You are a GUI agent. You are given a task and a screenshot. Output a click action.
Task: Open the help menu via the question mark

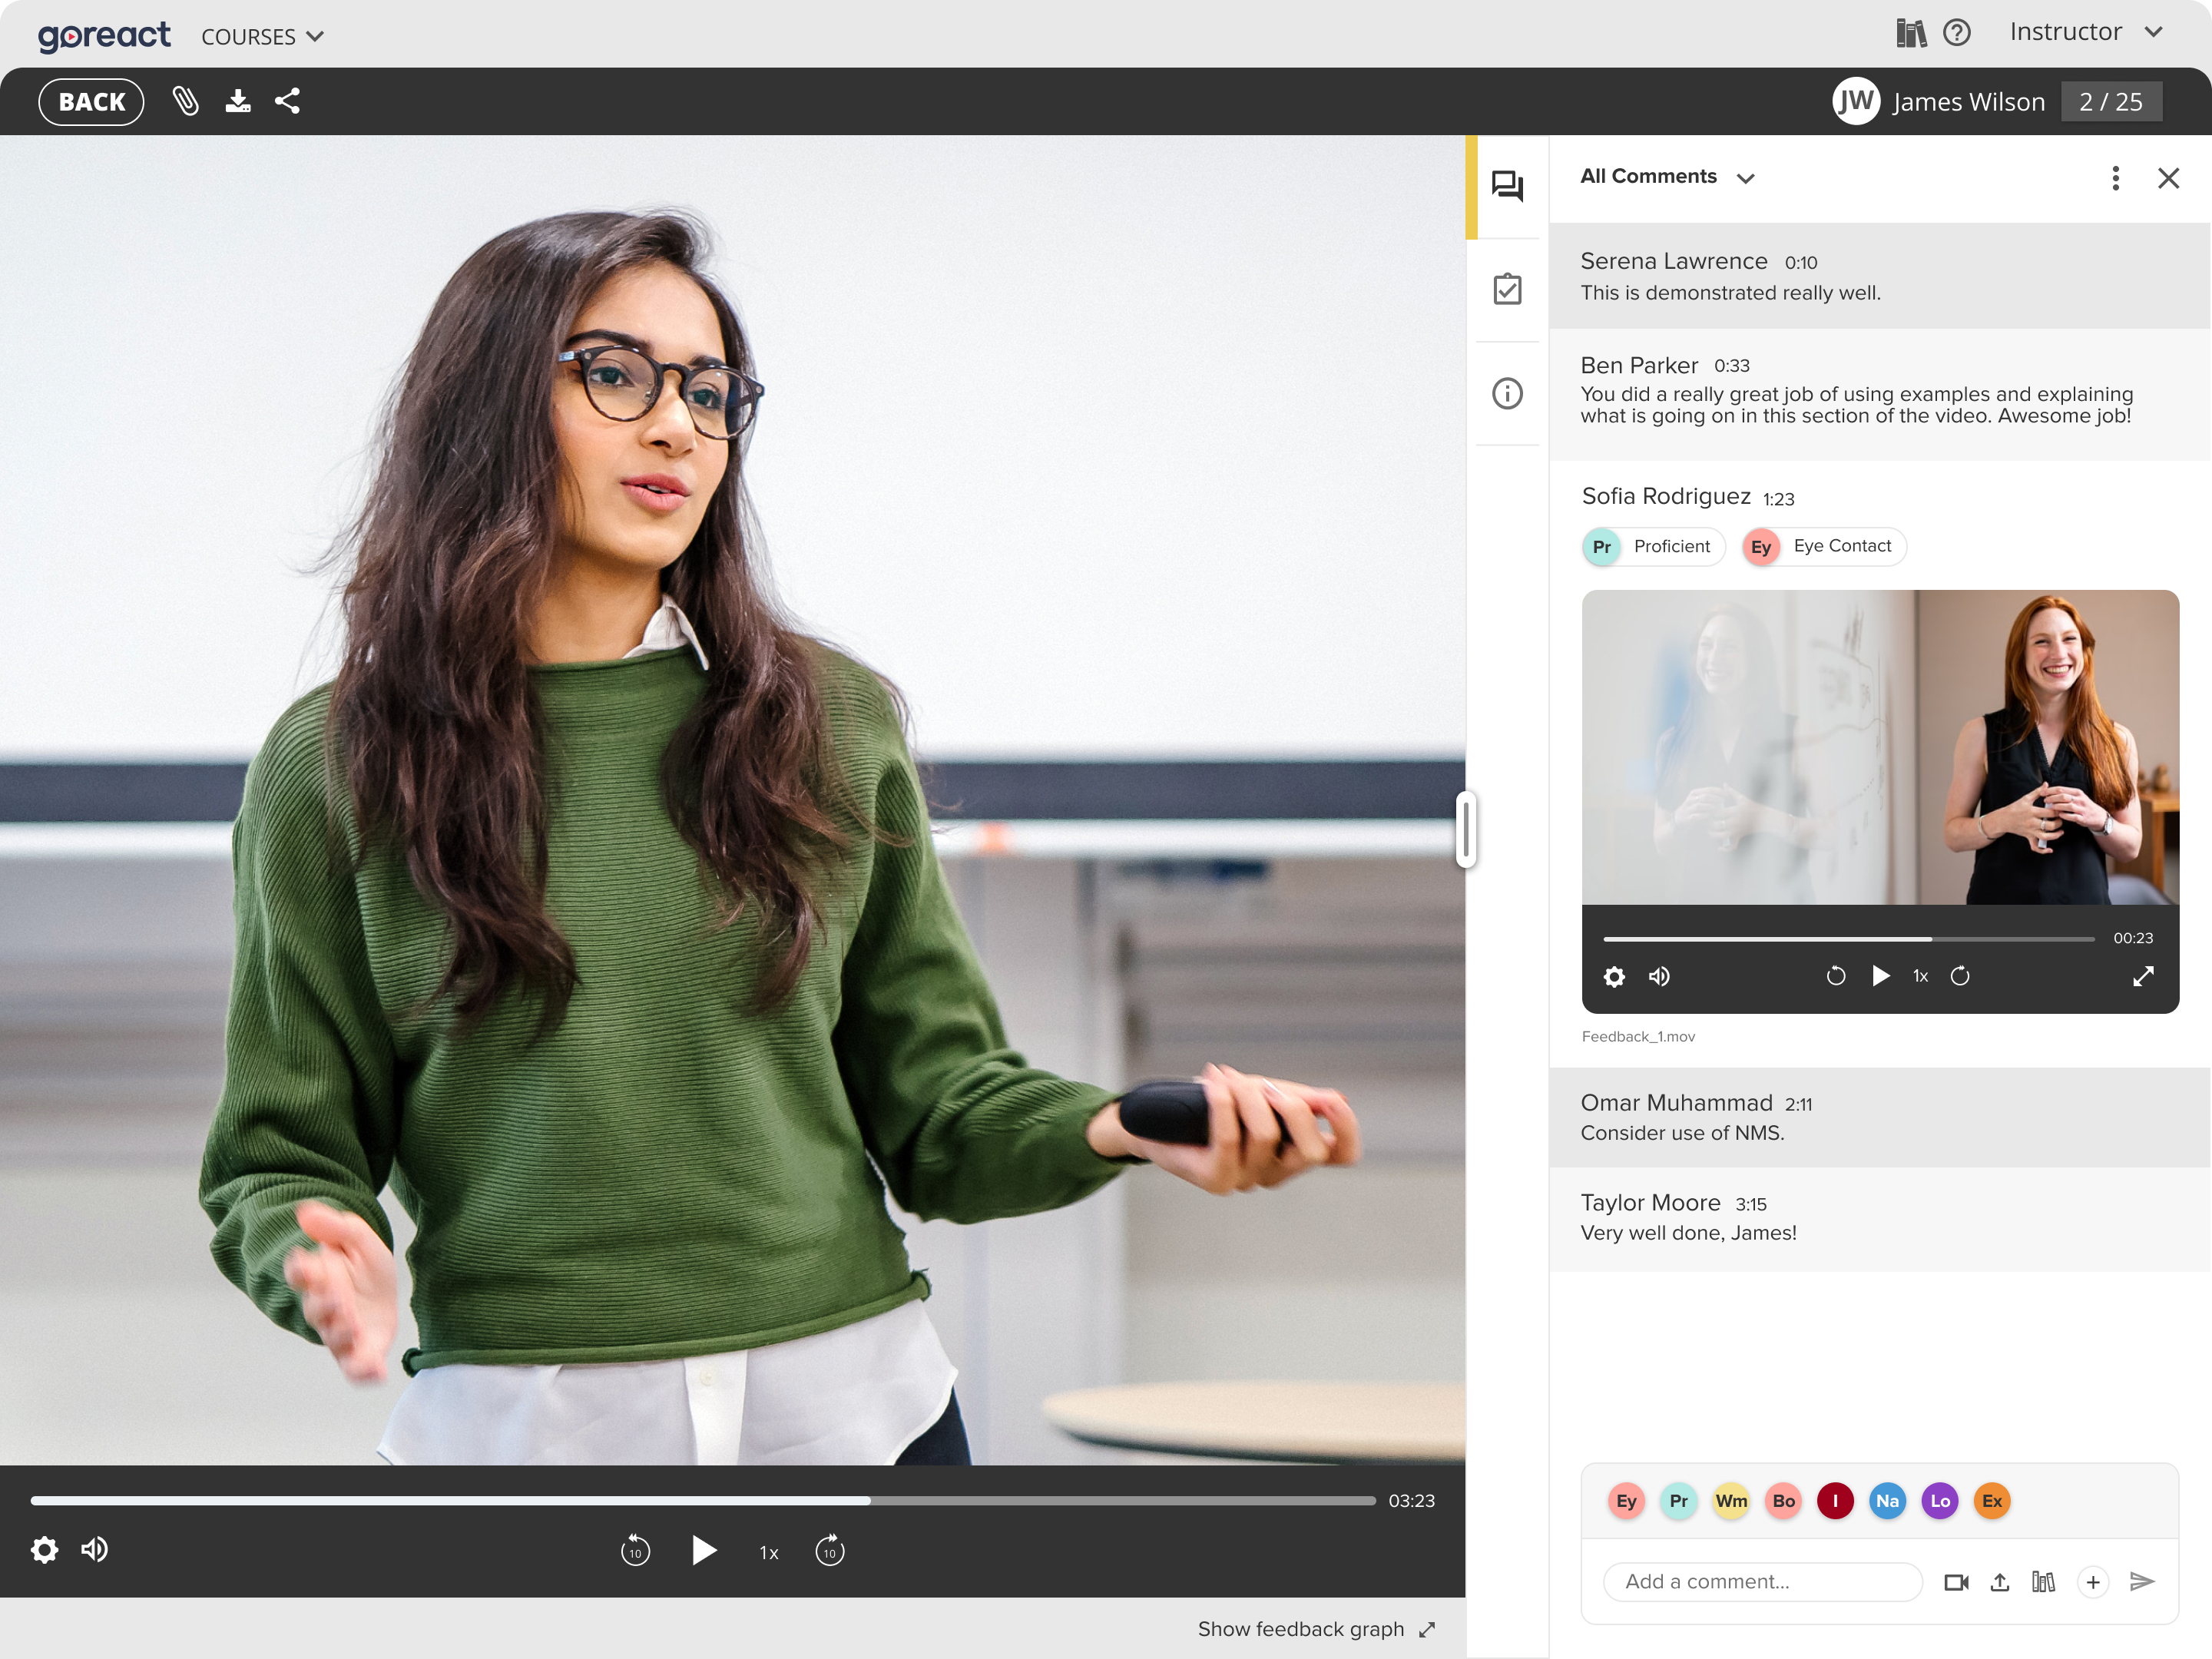click(1957, 33)
